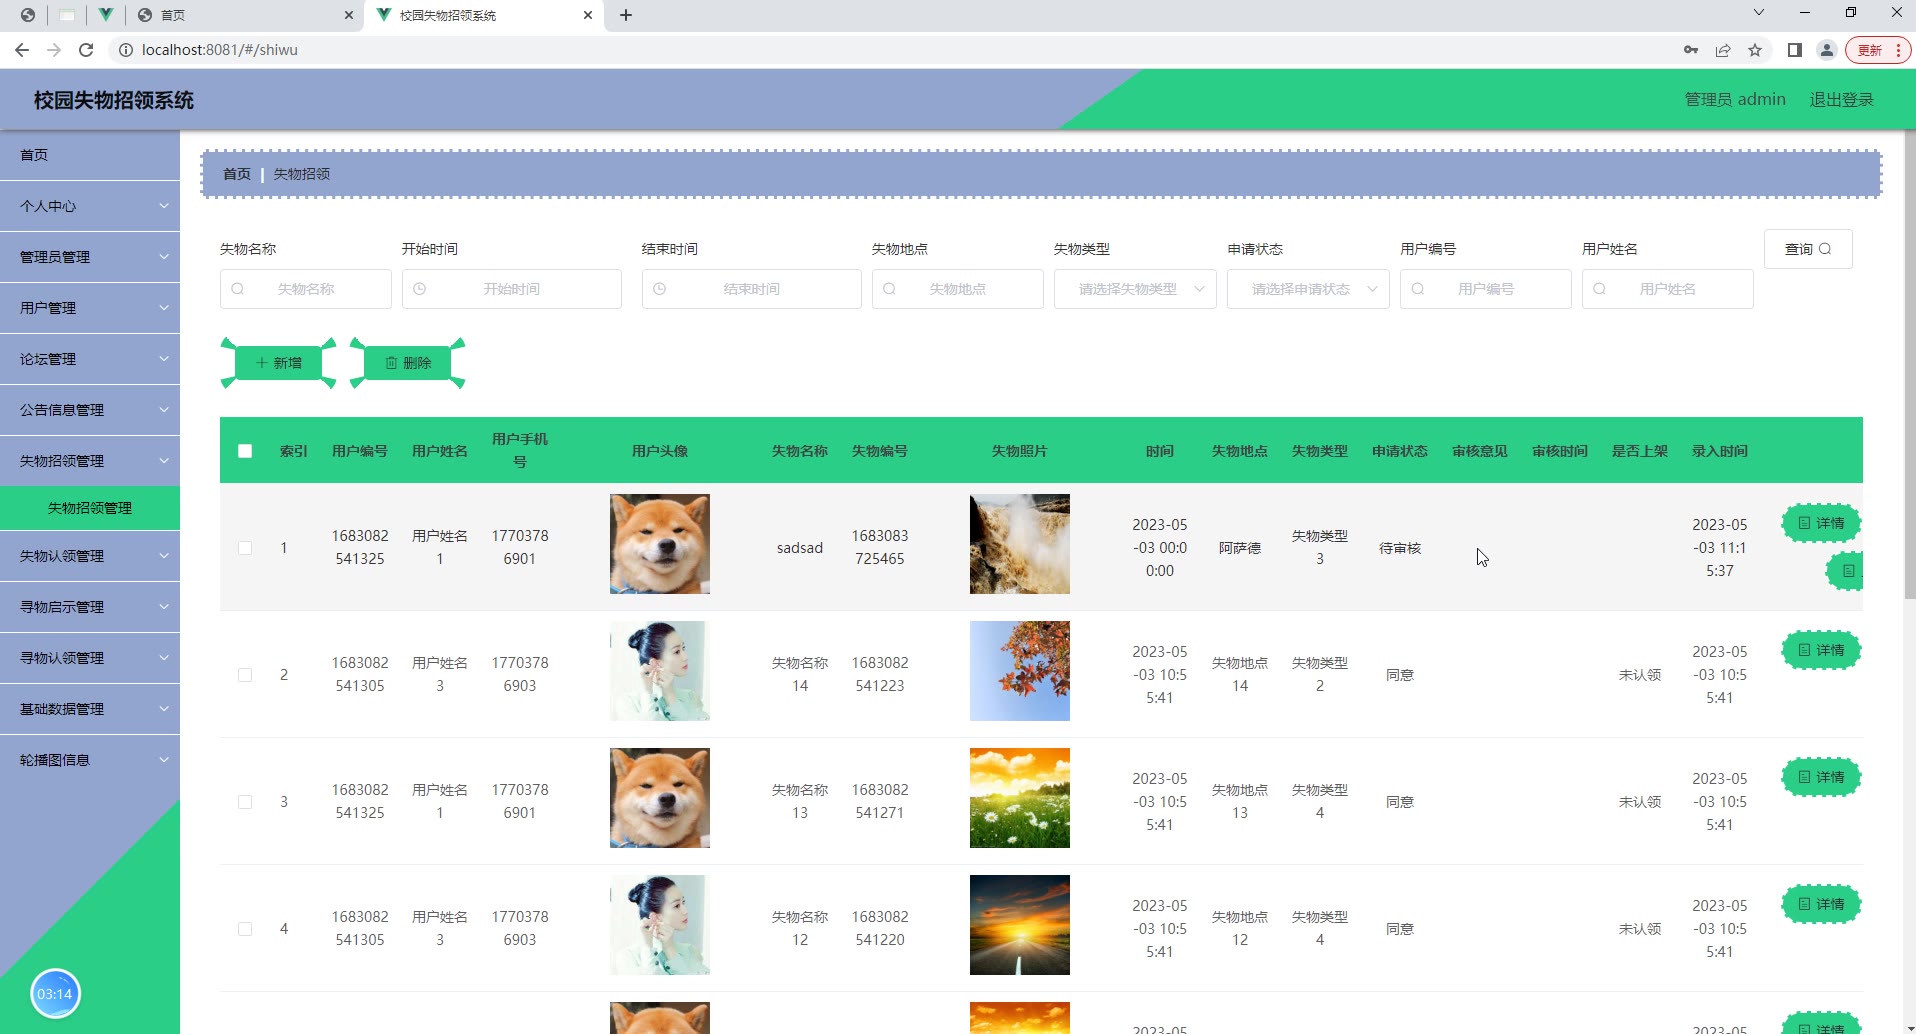The image size is (1916, 1034).
Task: Focus the 结束时间 date field
Action: pos(752,289)
